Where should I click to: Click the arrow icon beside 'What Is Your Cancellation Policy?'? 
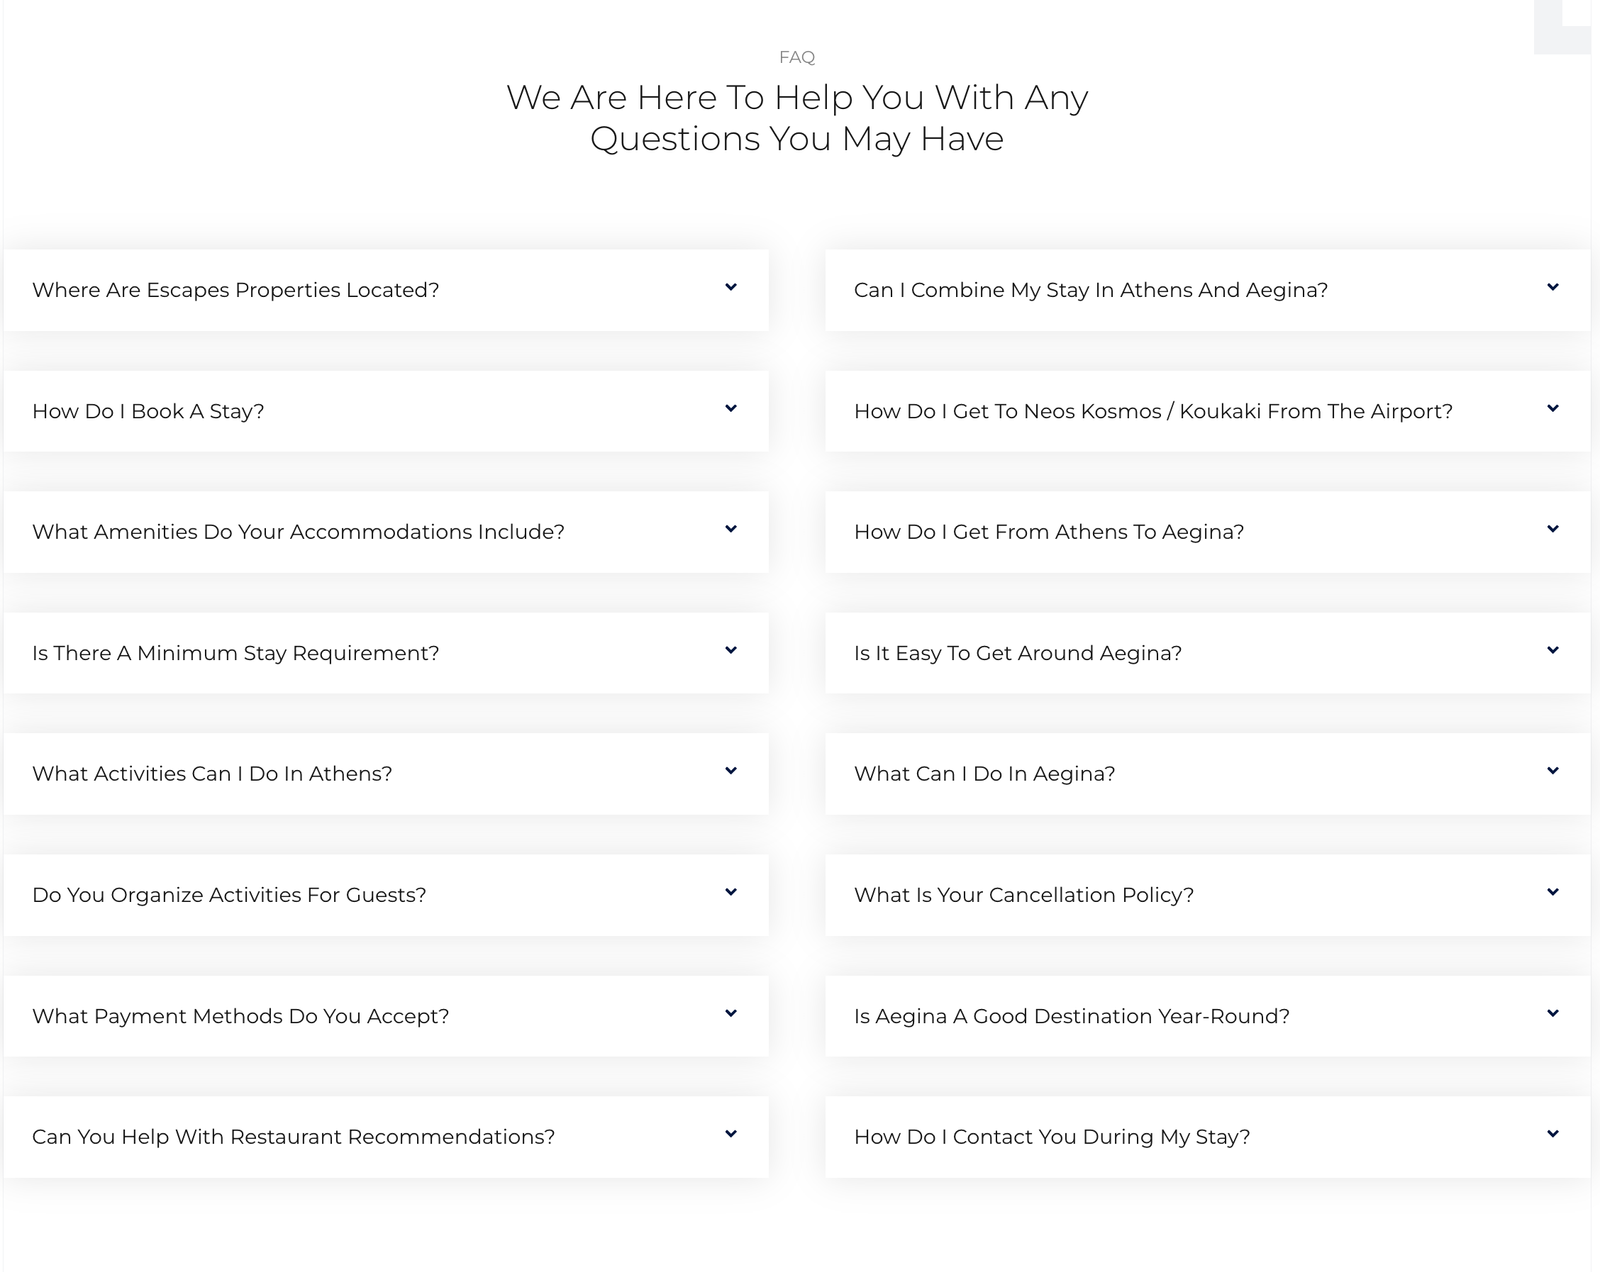(1553, 893)
